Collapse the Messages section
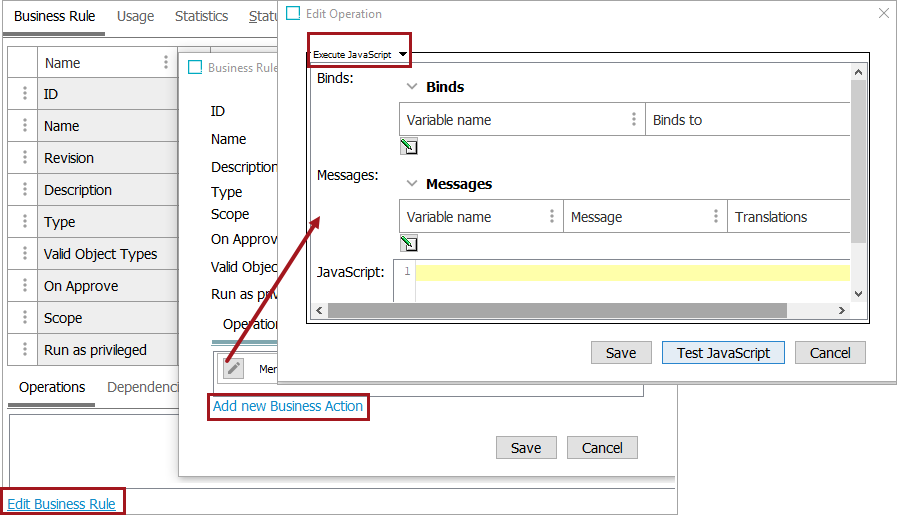Screen dimensions: 897x515 (411, 184)
